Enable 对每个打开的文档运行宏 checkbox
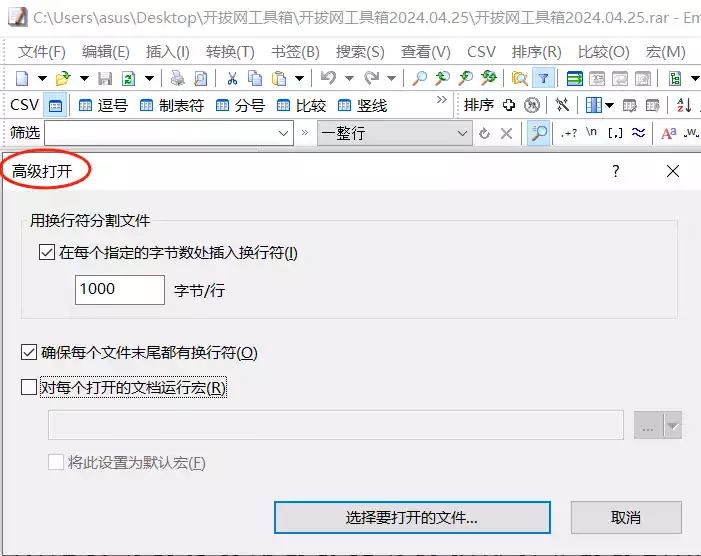 click(x=29, y=388)
